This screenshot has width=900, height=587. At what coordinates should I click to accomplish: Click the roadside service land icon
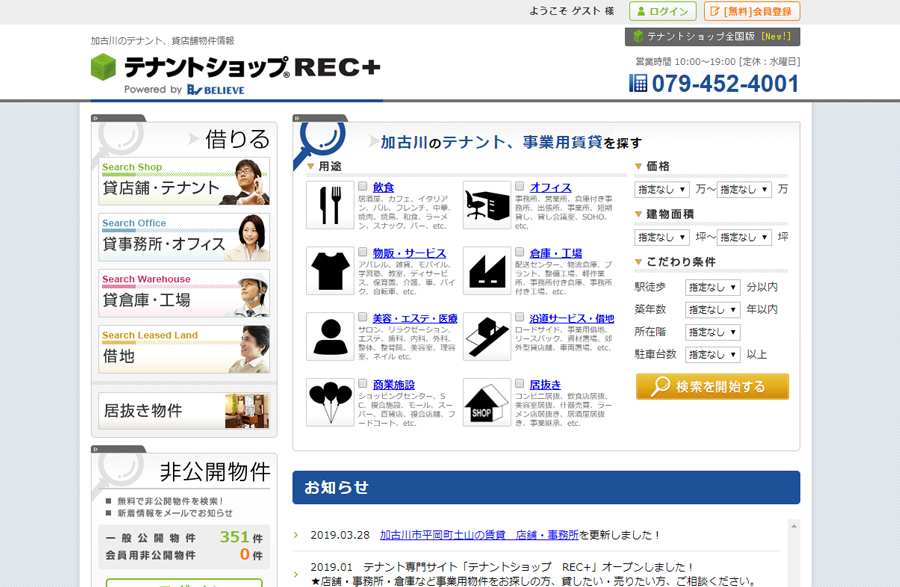(x=487, y=336)
